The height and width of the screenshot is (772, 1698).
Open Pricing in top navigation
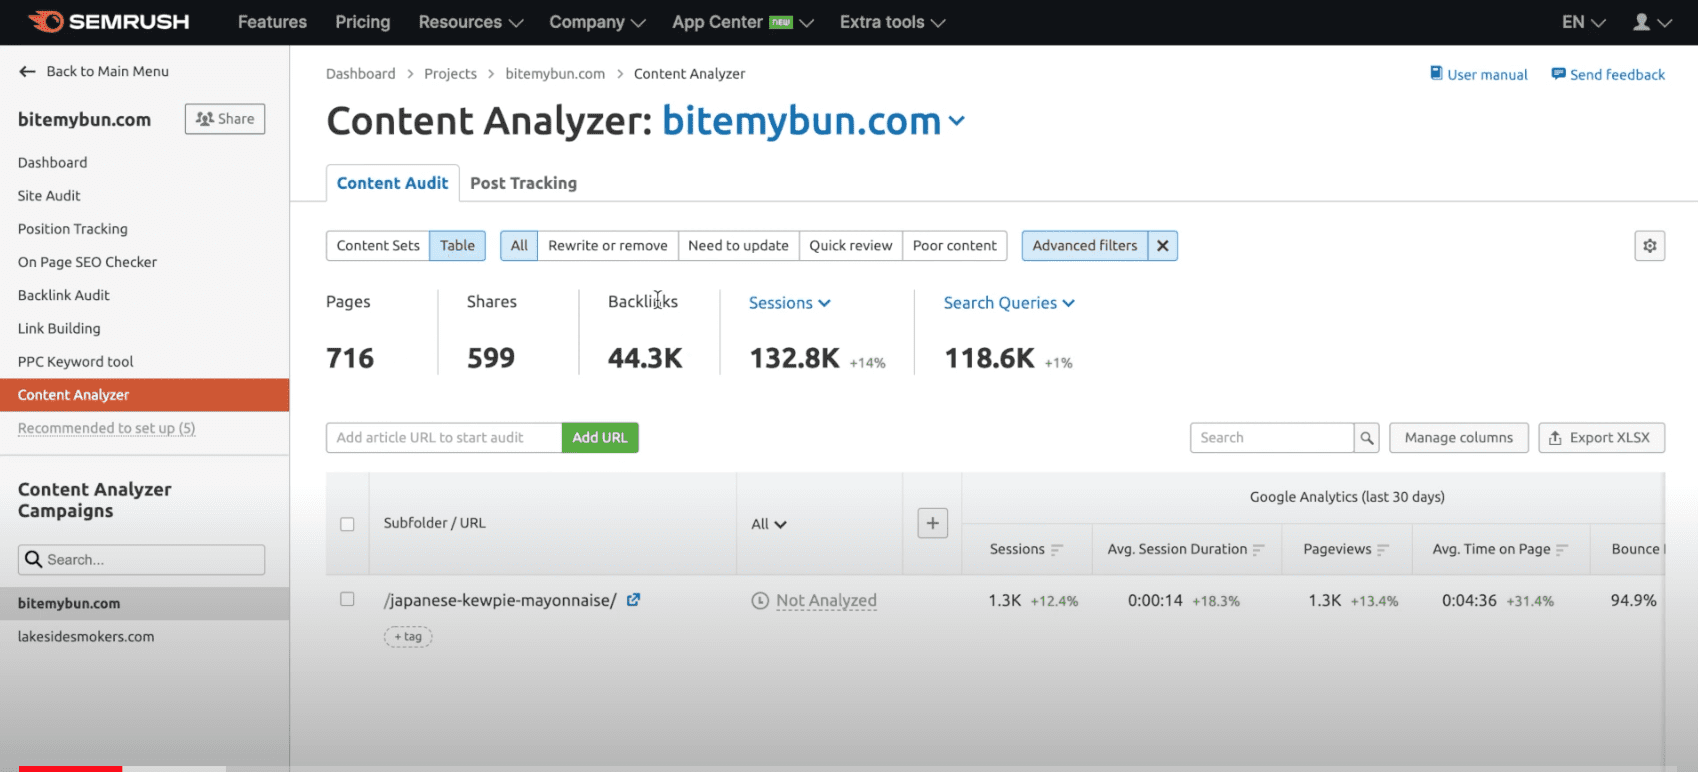coord(363,22)
